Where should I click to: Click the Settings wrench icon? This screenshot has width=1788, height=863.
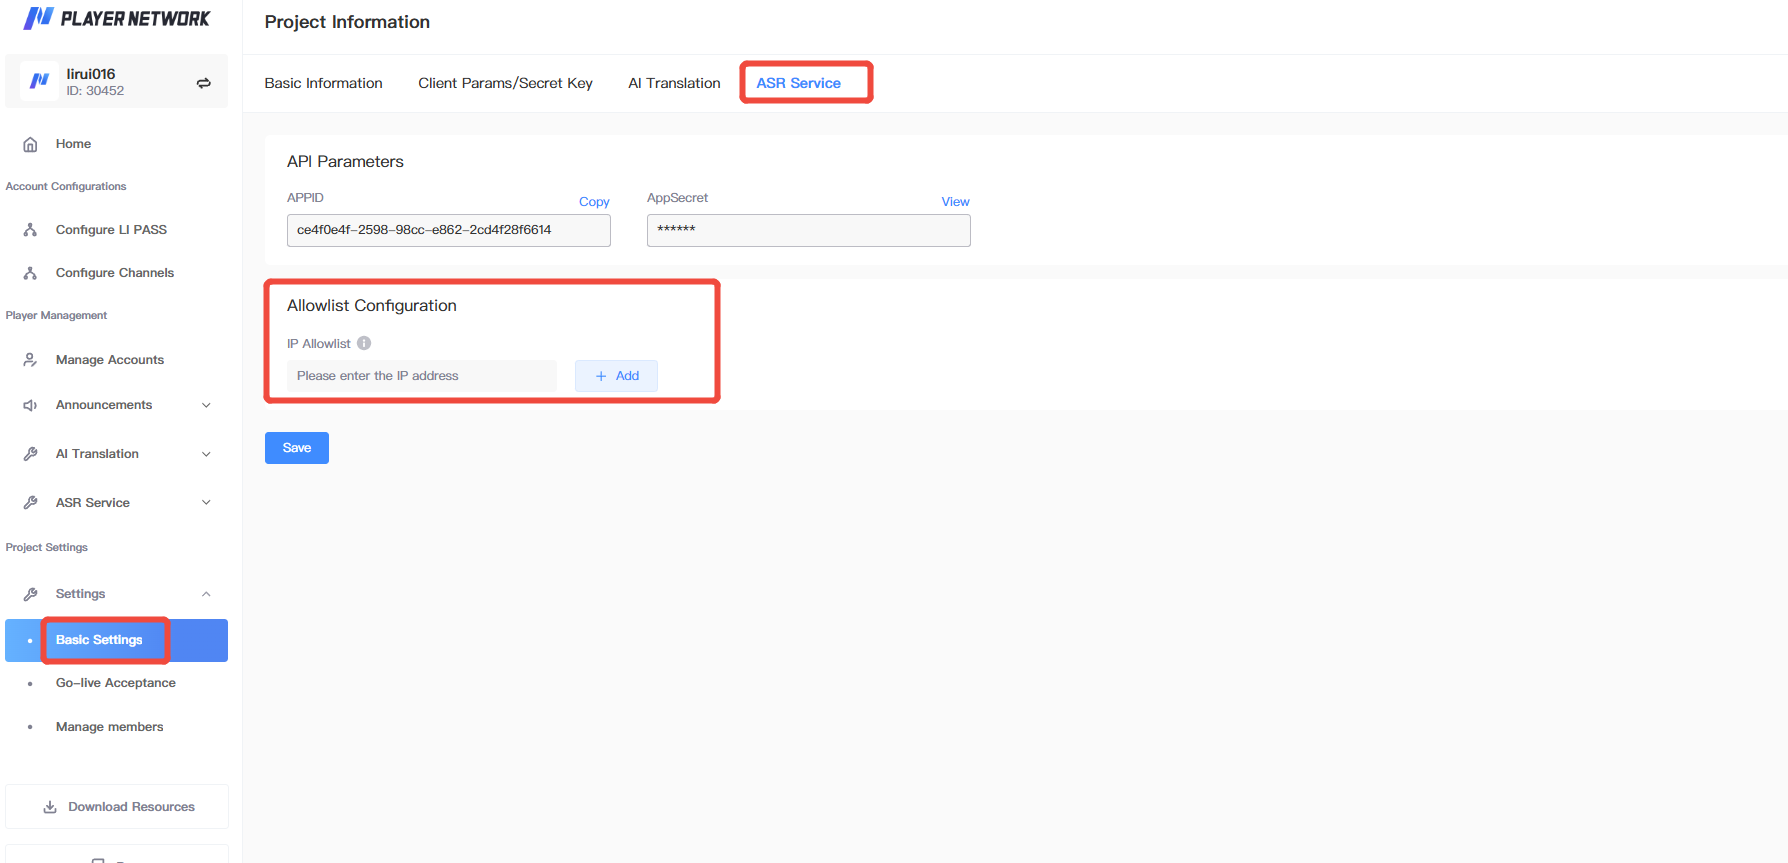pyautogui.click(x=31, y=594)
